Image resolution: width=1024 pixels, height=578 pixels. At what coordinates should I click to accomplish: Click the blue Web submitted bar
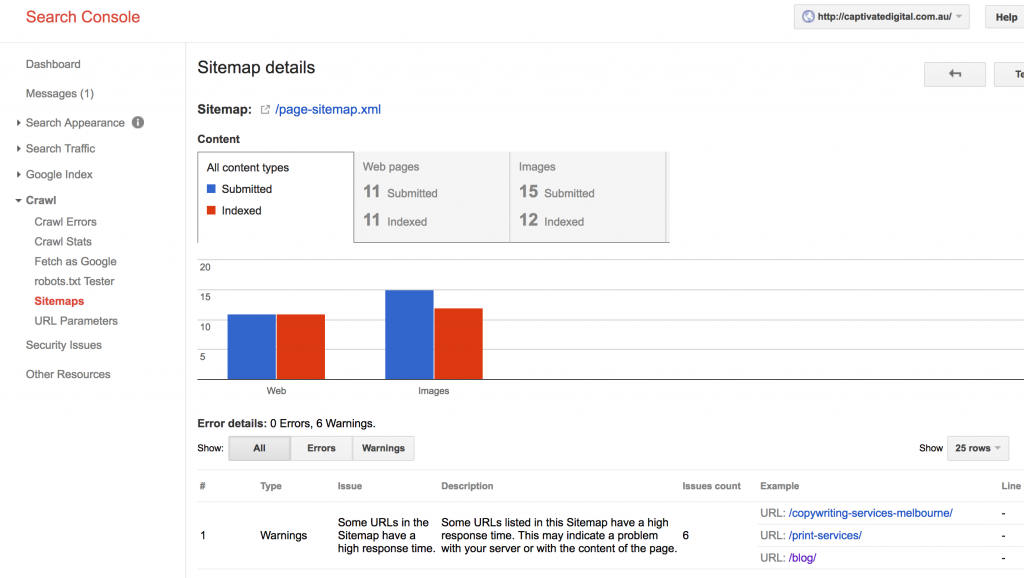click(x=251, y=347)
